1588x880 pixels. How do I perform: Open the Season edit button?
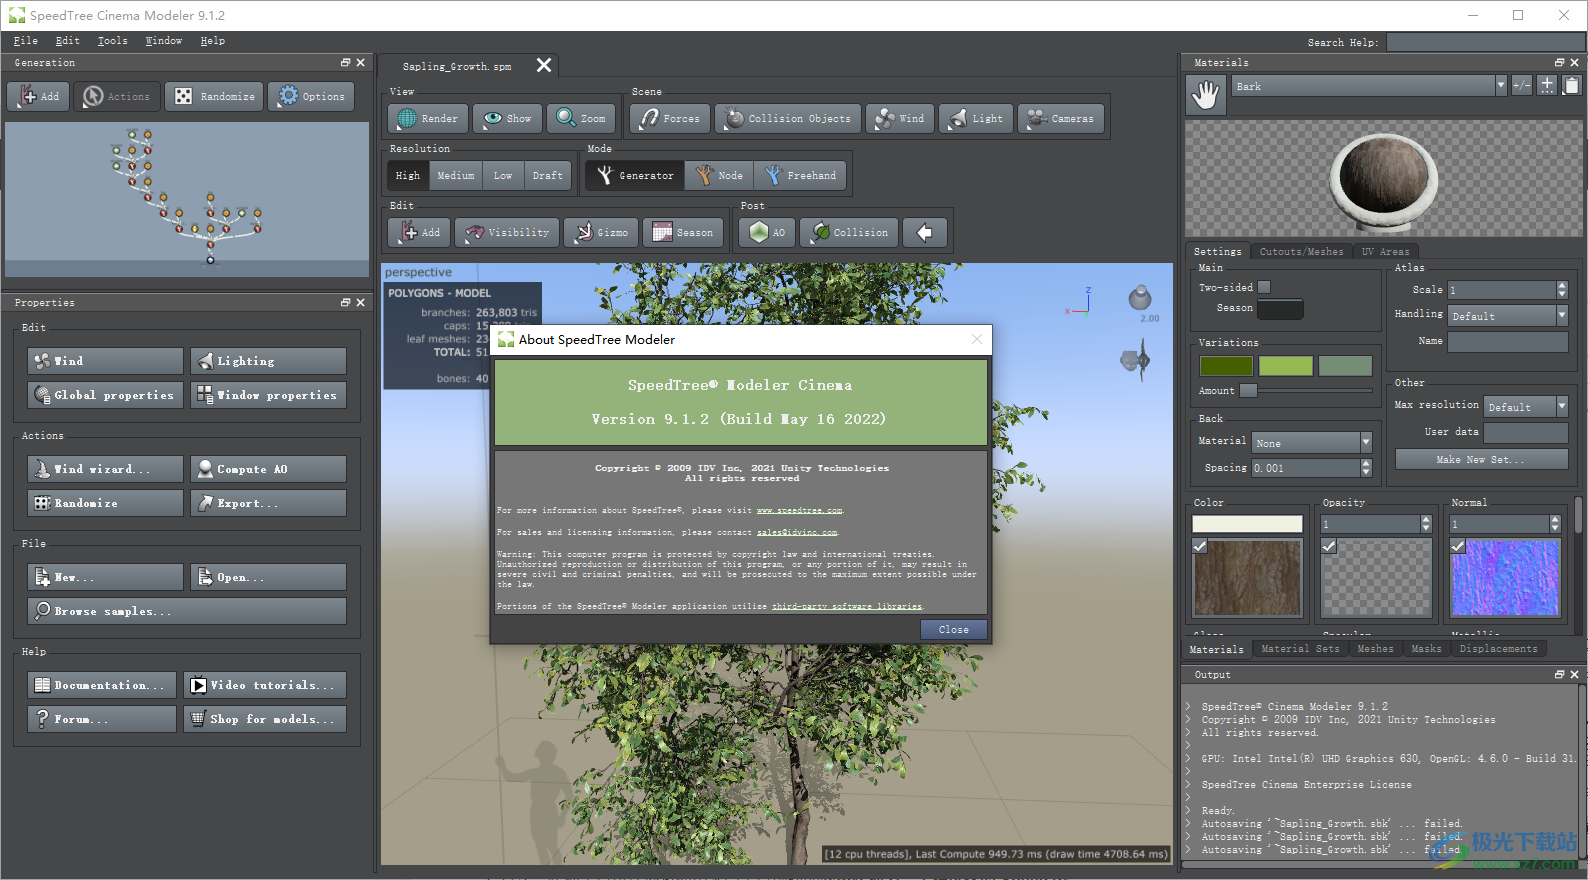(x=683, y=232)
